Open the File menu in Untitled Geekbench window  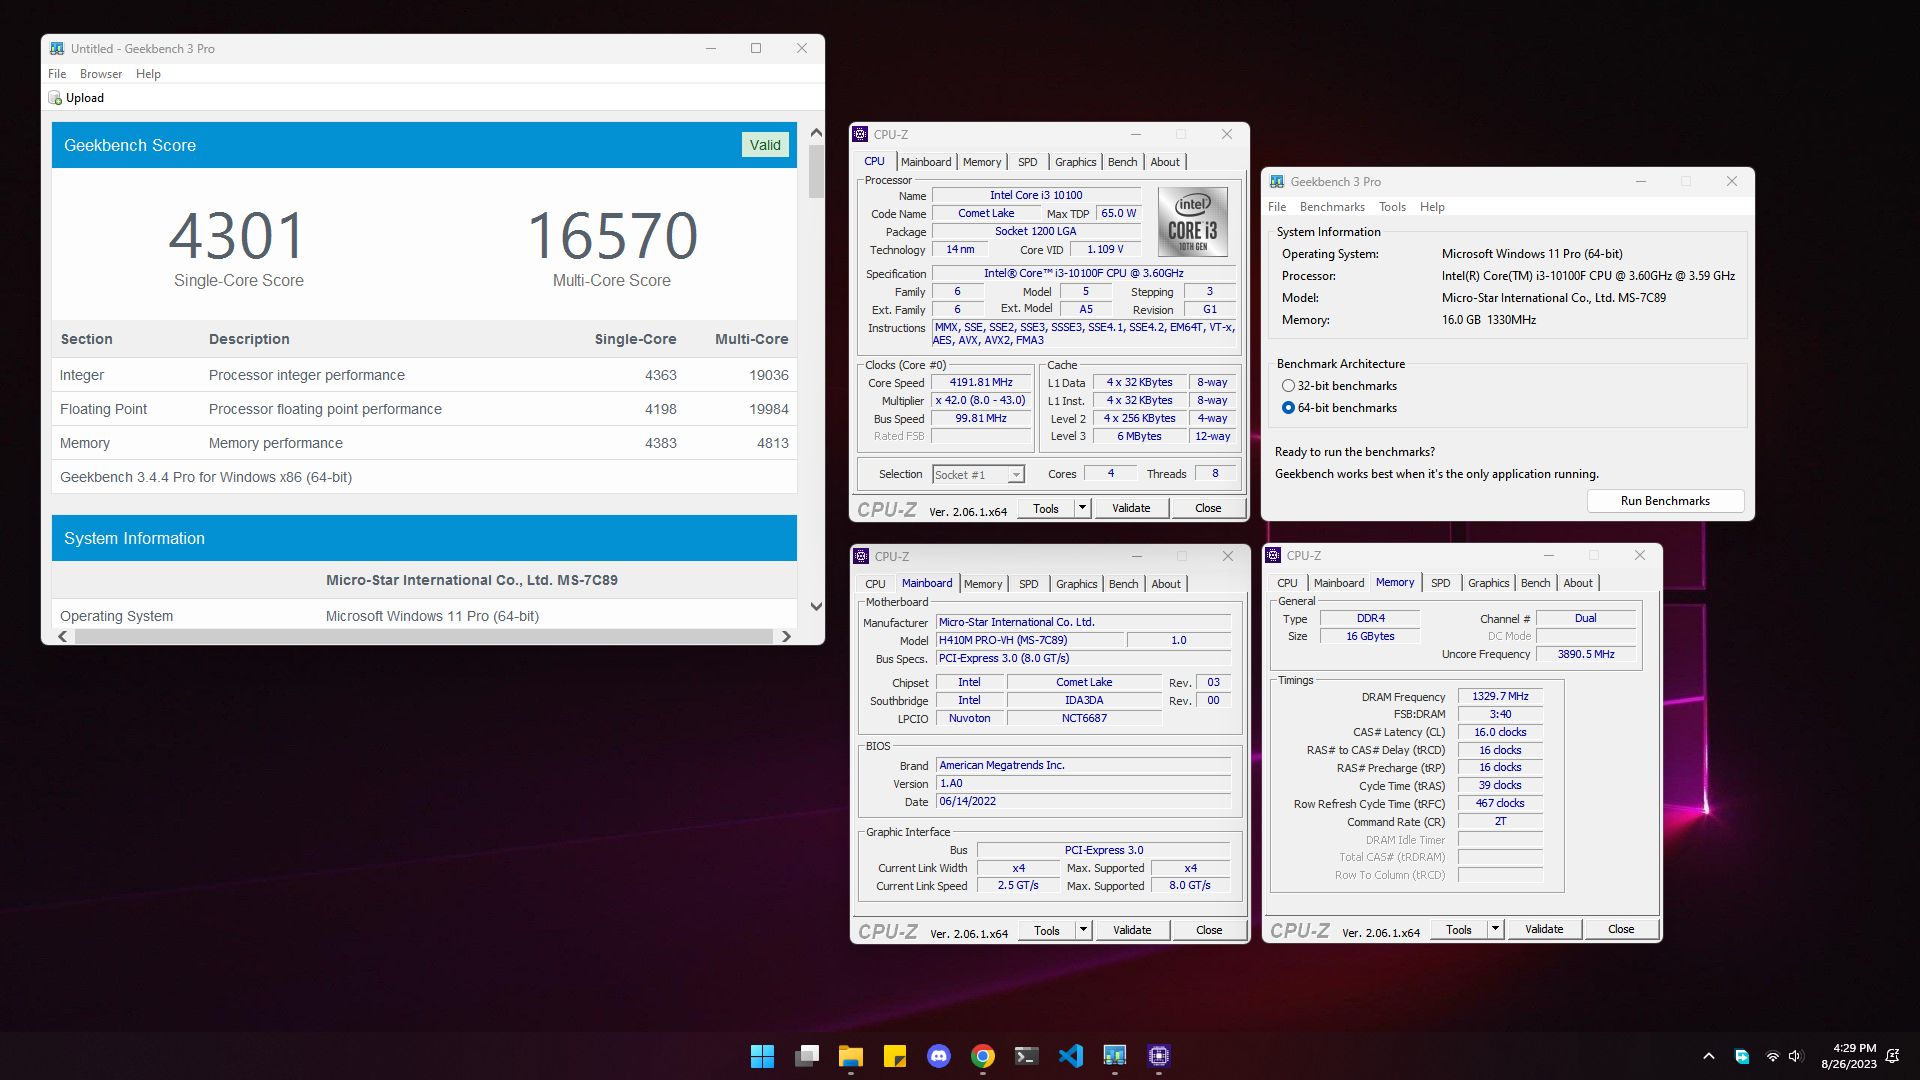point(57,74)
